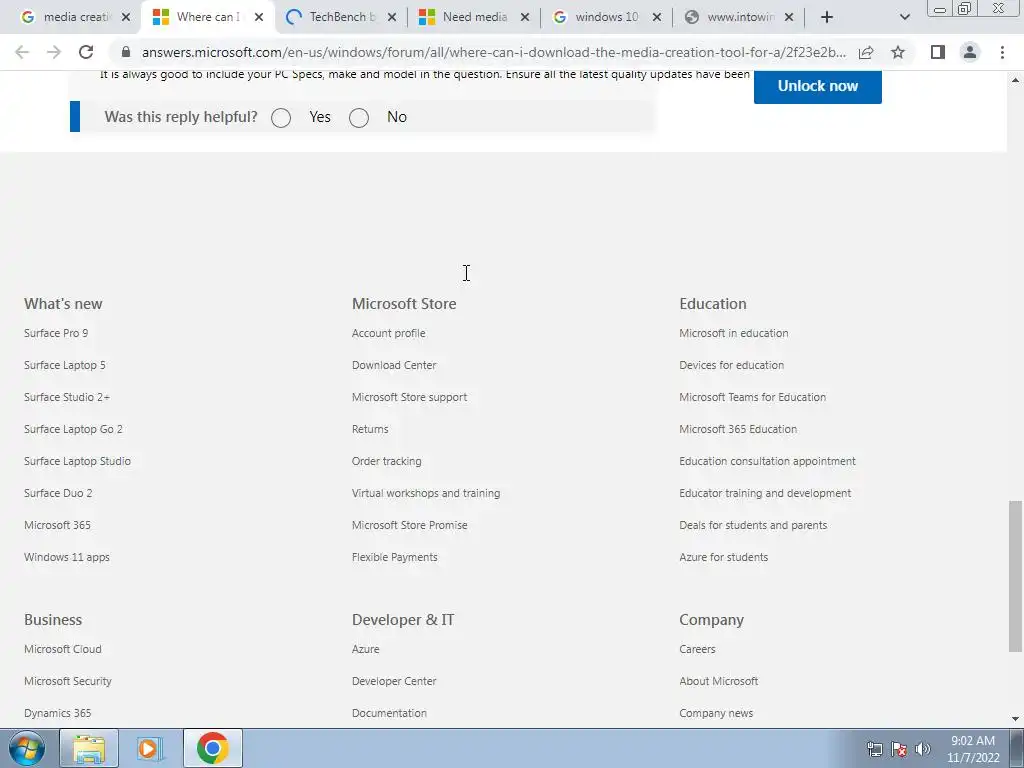Switch to the 'windows 10' tab
The width and height of the screenshot is (1024, 768).
[606, 17]
